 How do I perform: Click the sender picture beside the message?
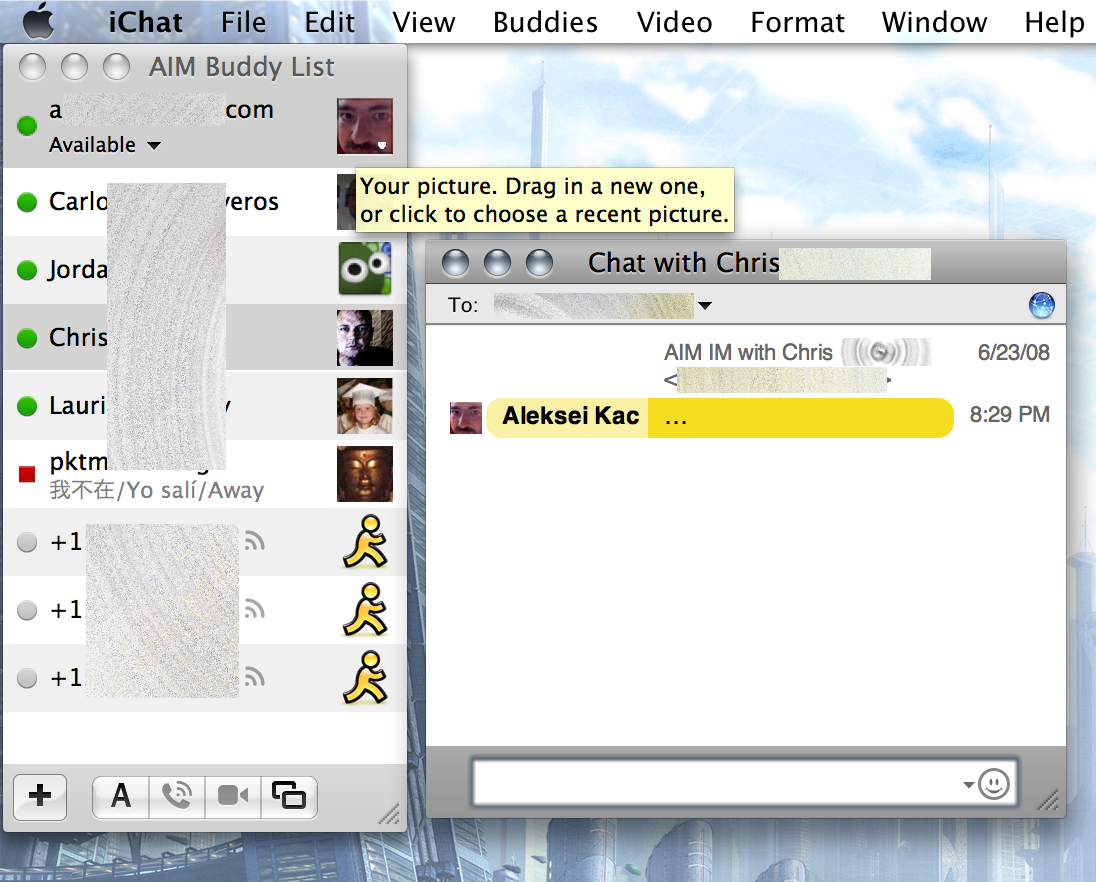466,418
